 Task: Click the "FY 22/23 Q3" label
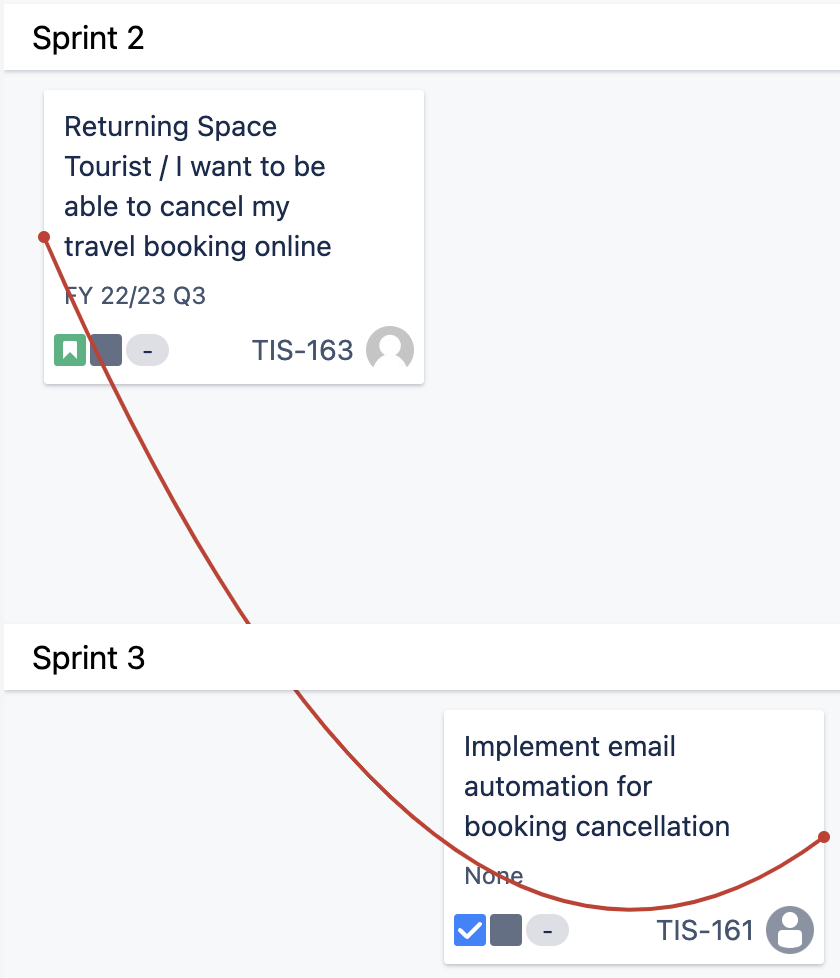[x=135, y=296]
